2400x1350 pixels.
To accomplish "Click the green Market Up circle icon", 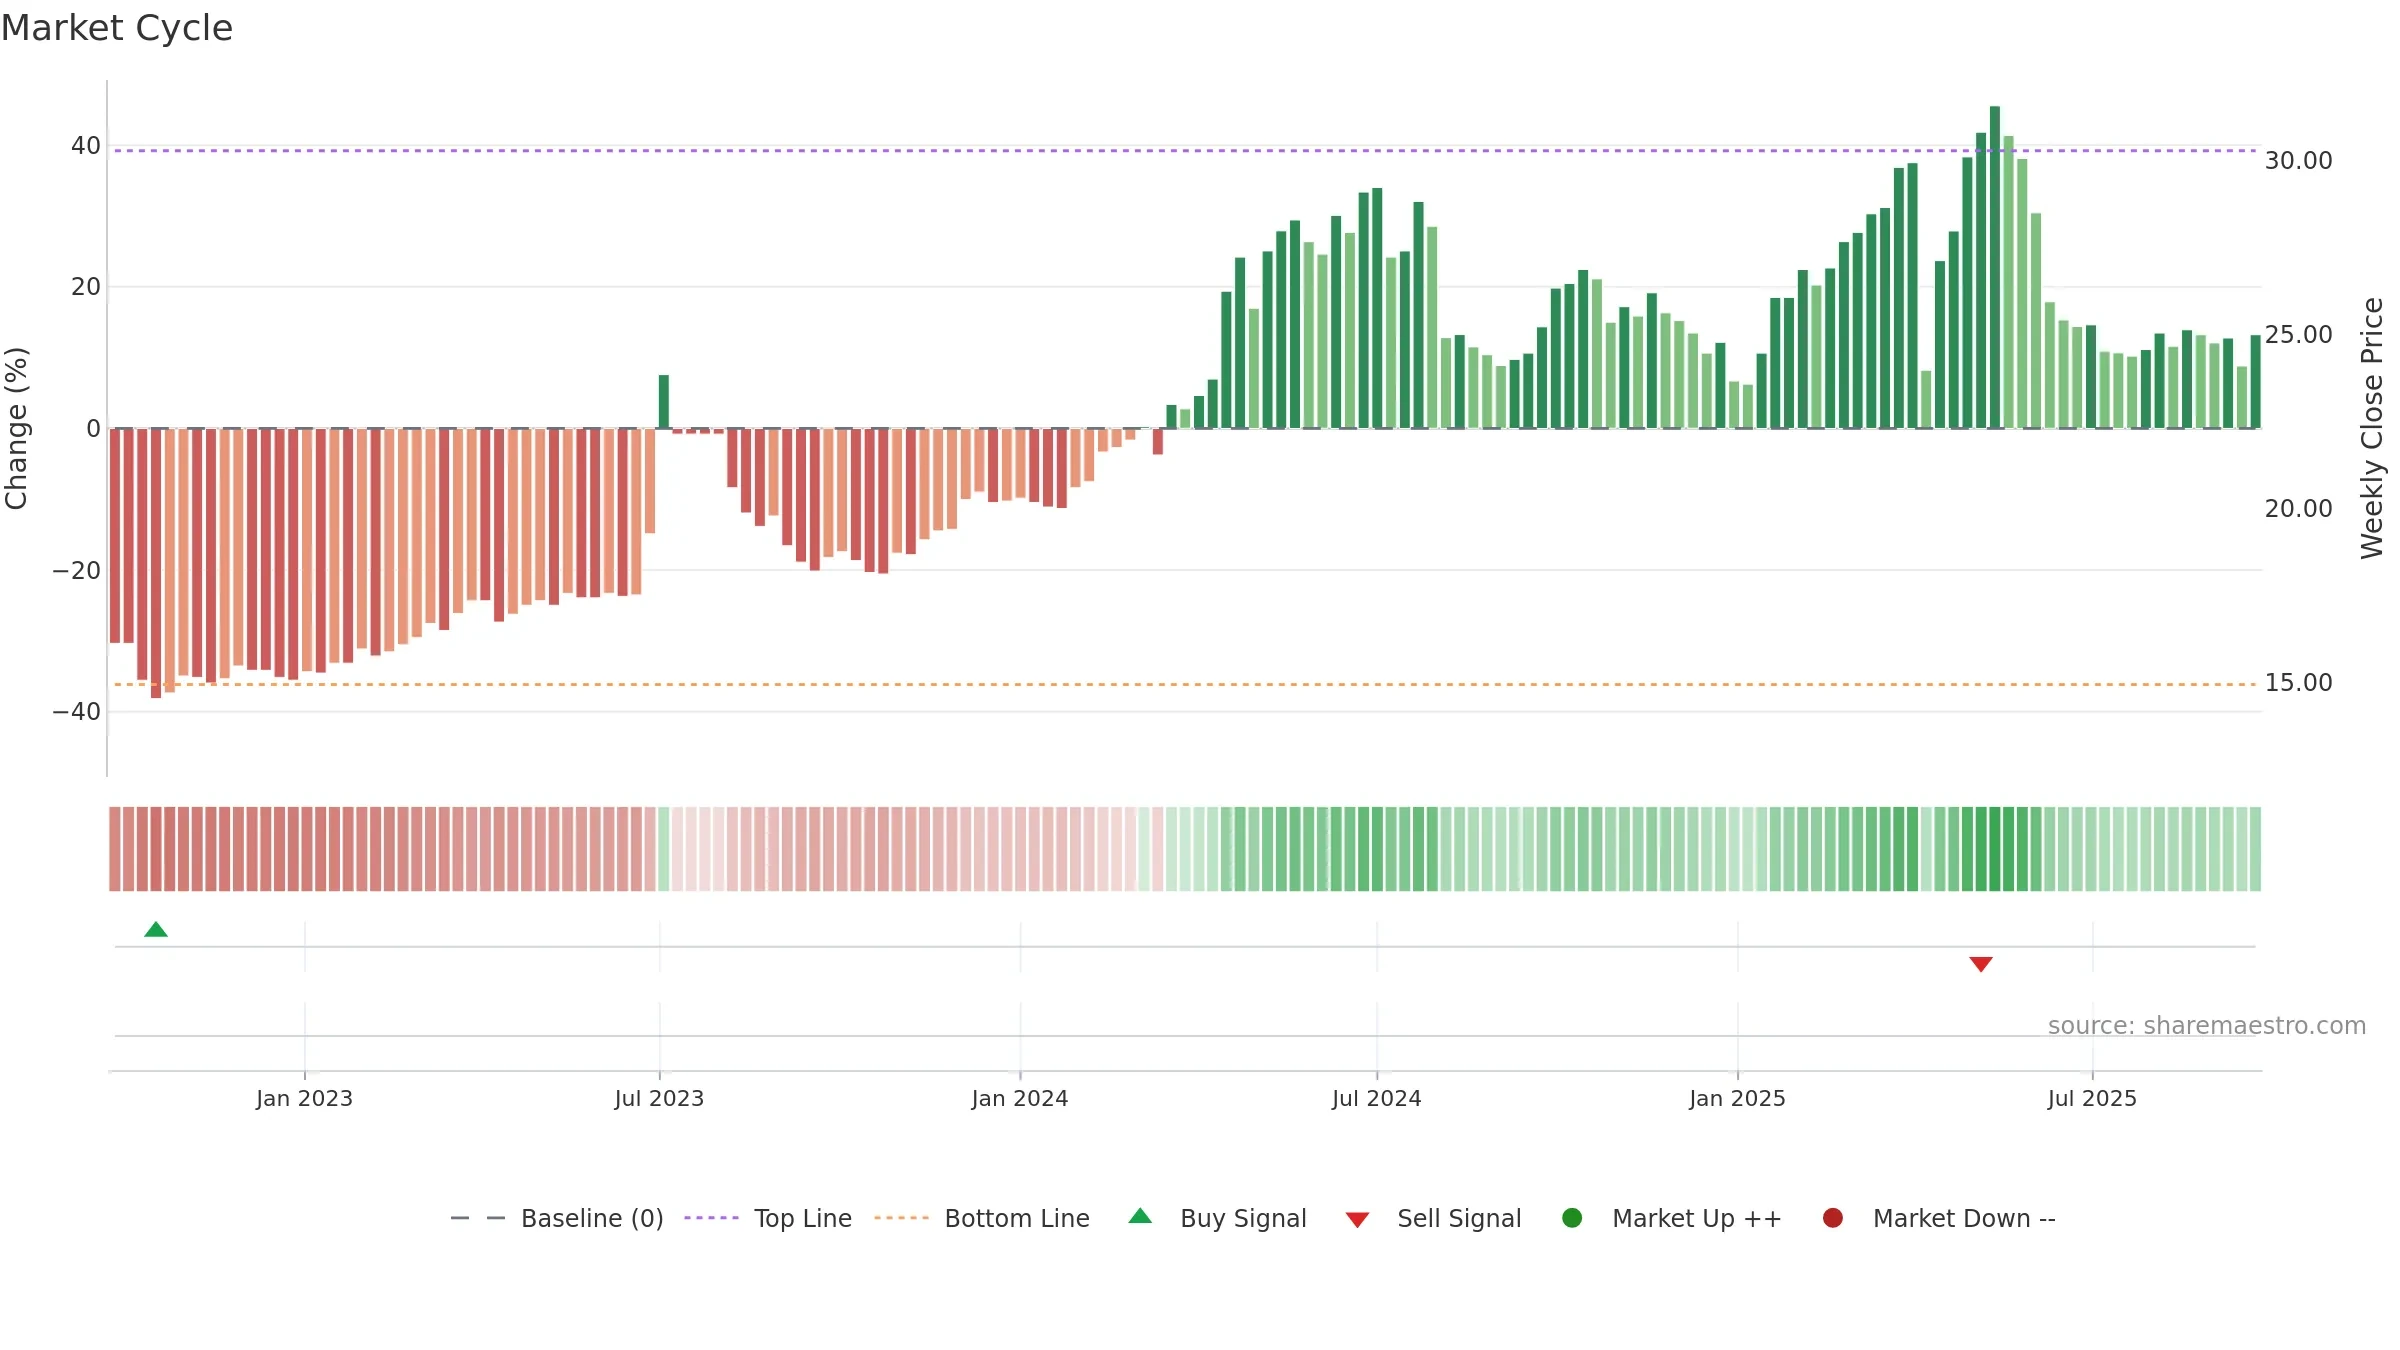I will 1572,1218.
